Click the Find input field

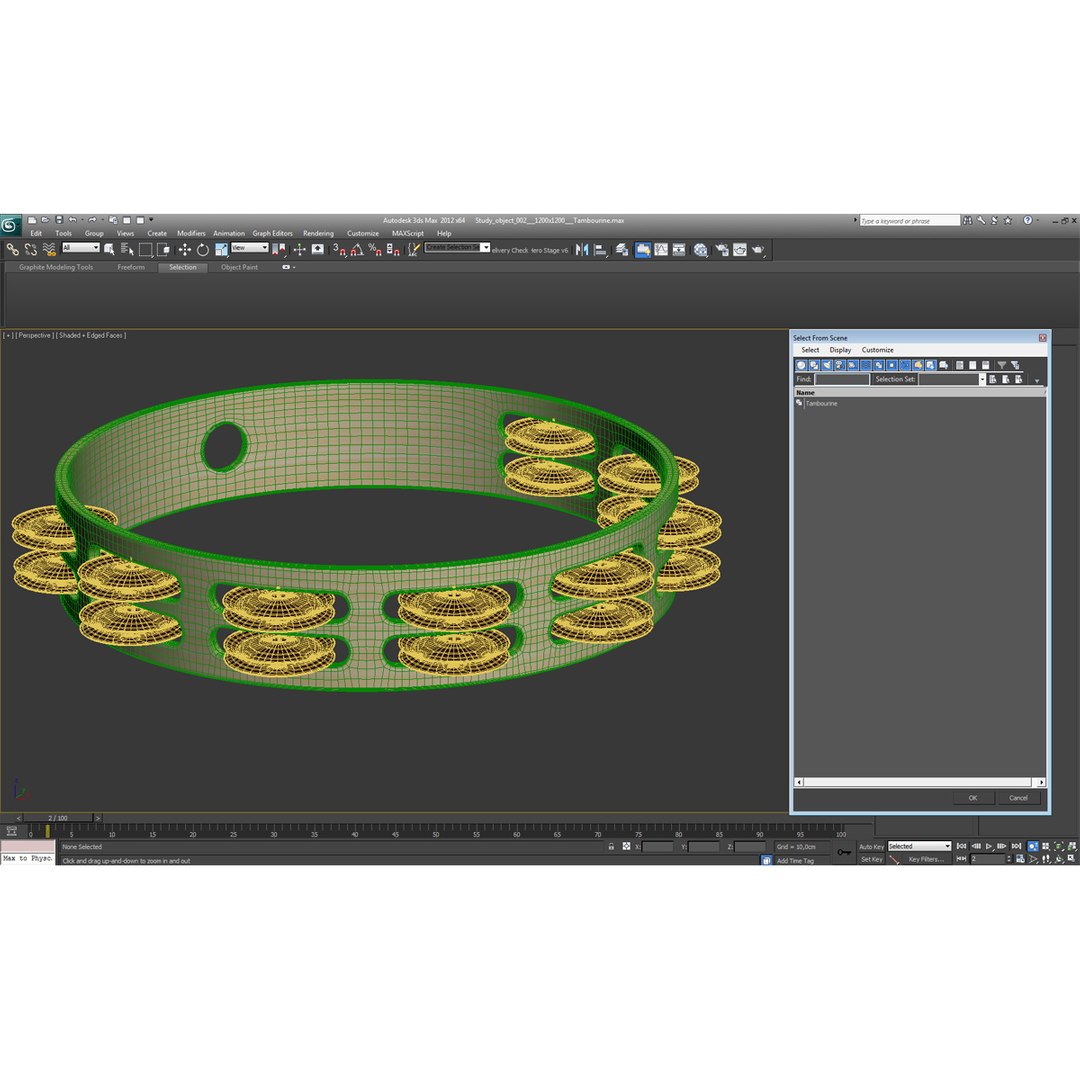tap(842, 379)
